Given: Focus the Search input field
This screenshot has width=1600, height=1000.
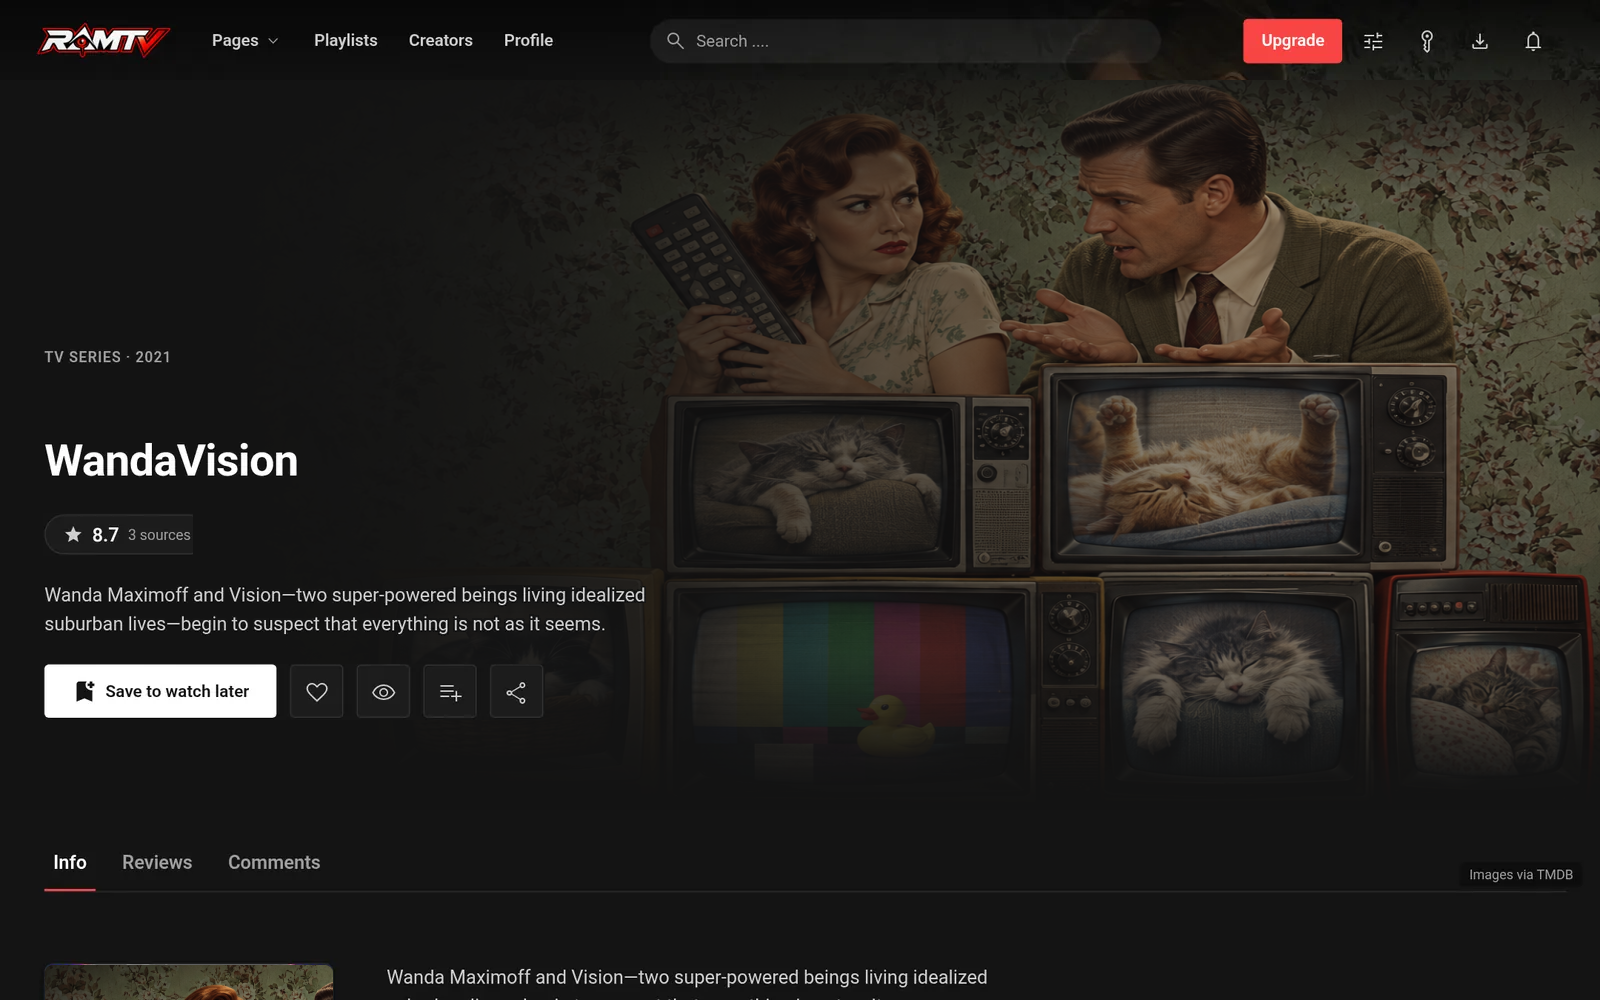Looking at the screenshot, I should tap(905, 41).
